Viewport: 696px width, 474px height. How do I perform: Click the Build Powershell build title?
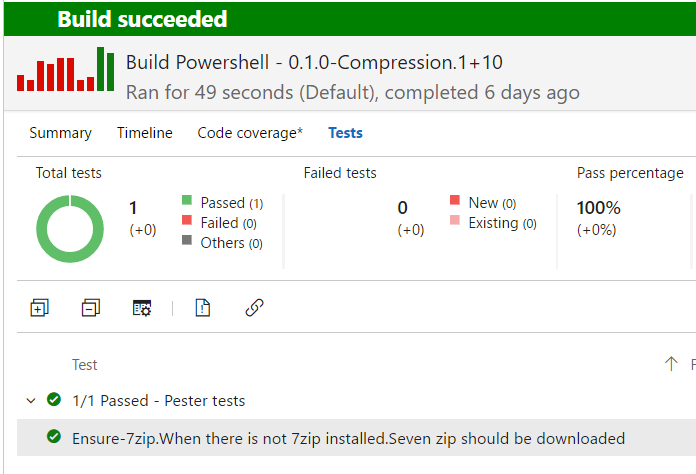click(314, 62)
